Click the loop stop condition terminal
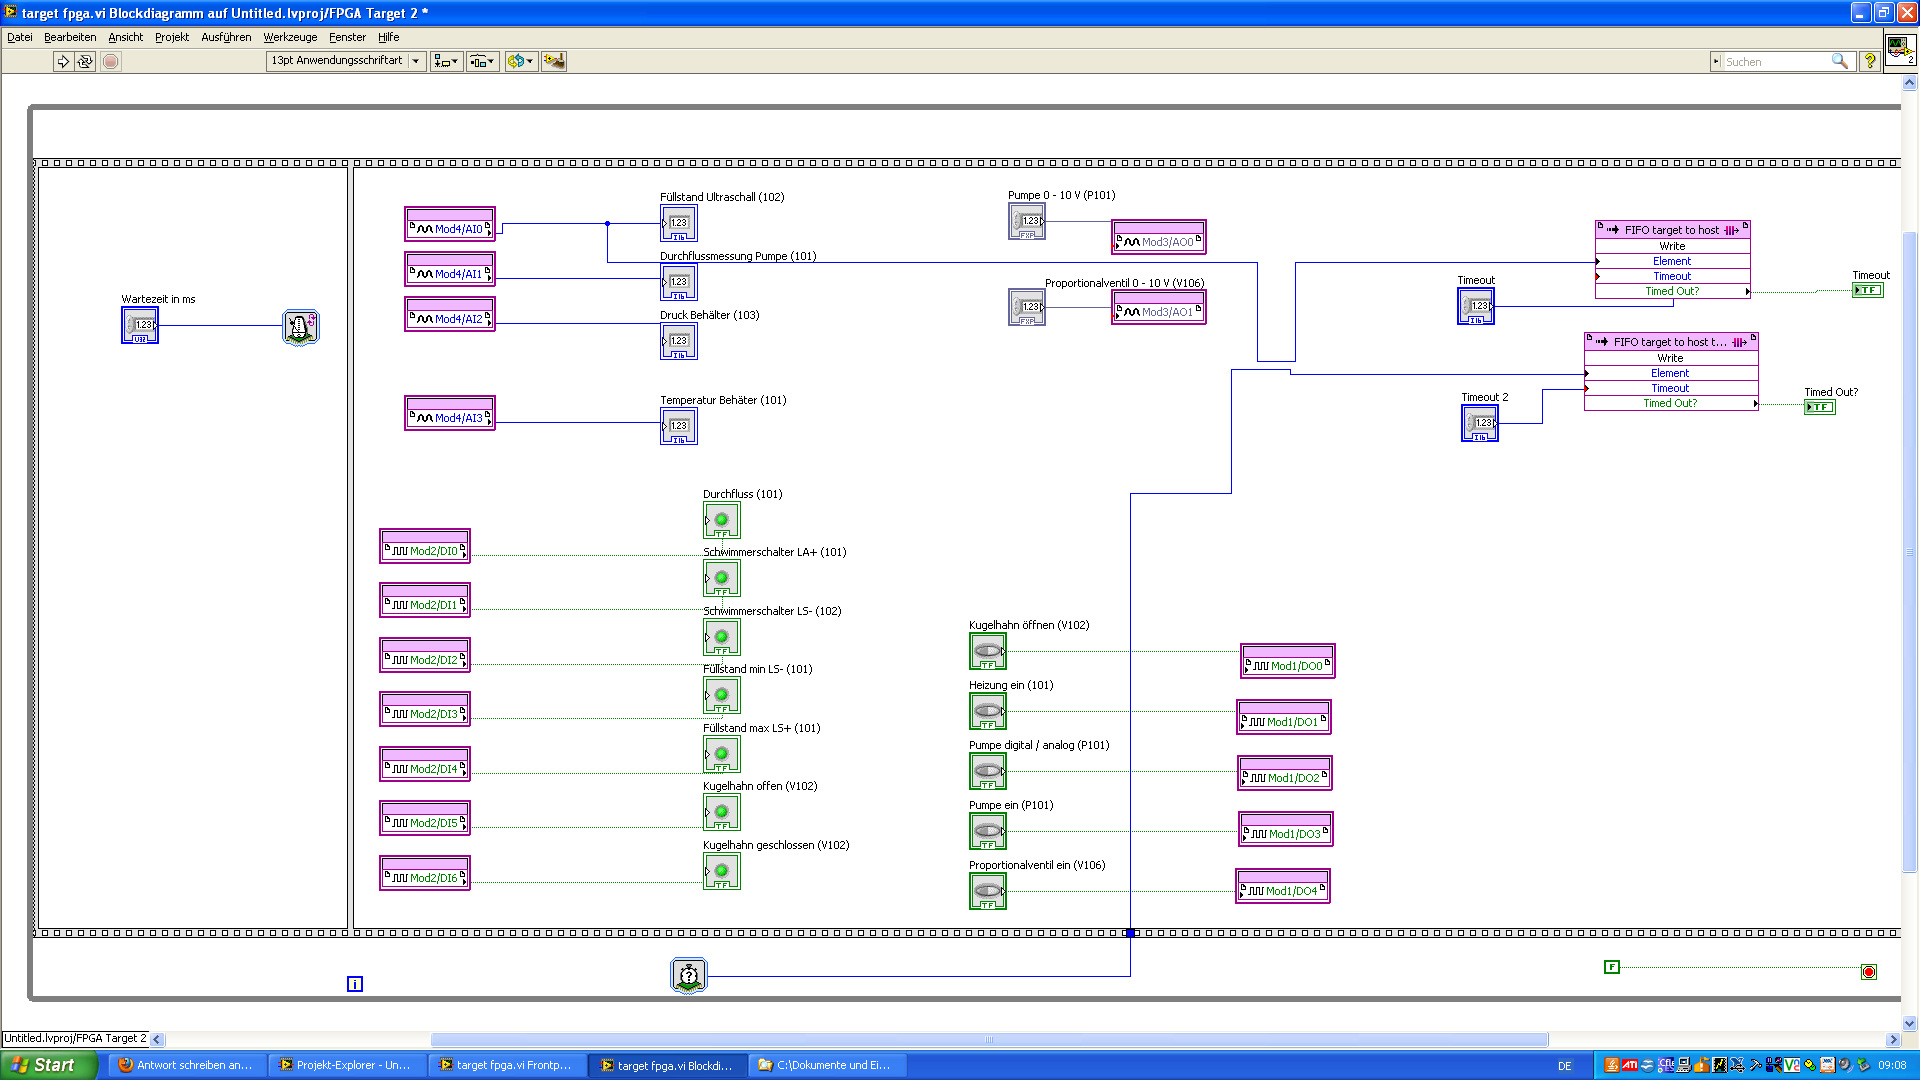 point(1868,972)
